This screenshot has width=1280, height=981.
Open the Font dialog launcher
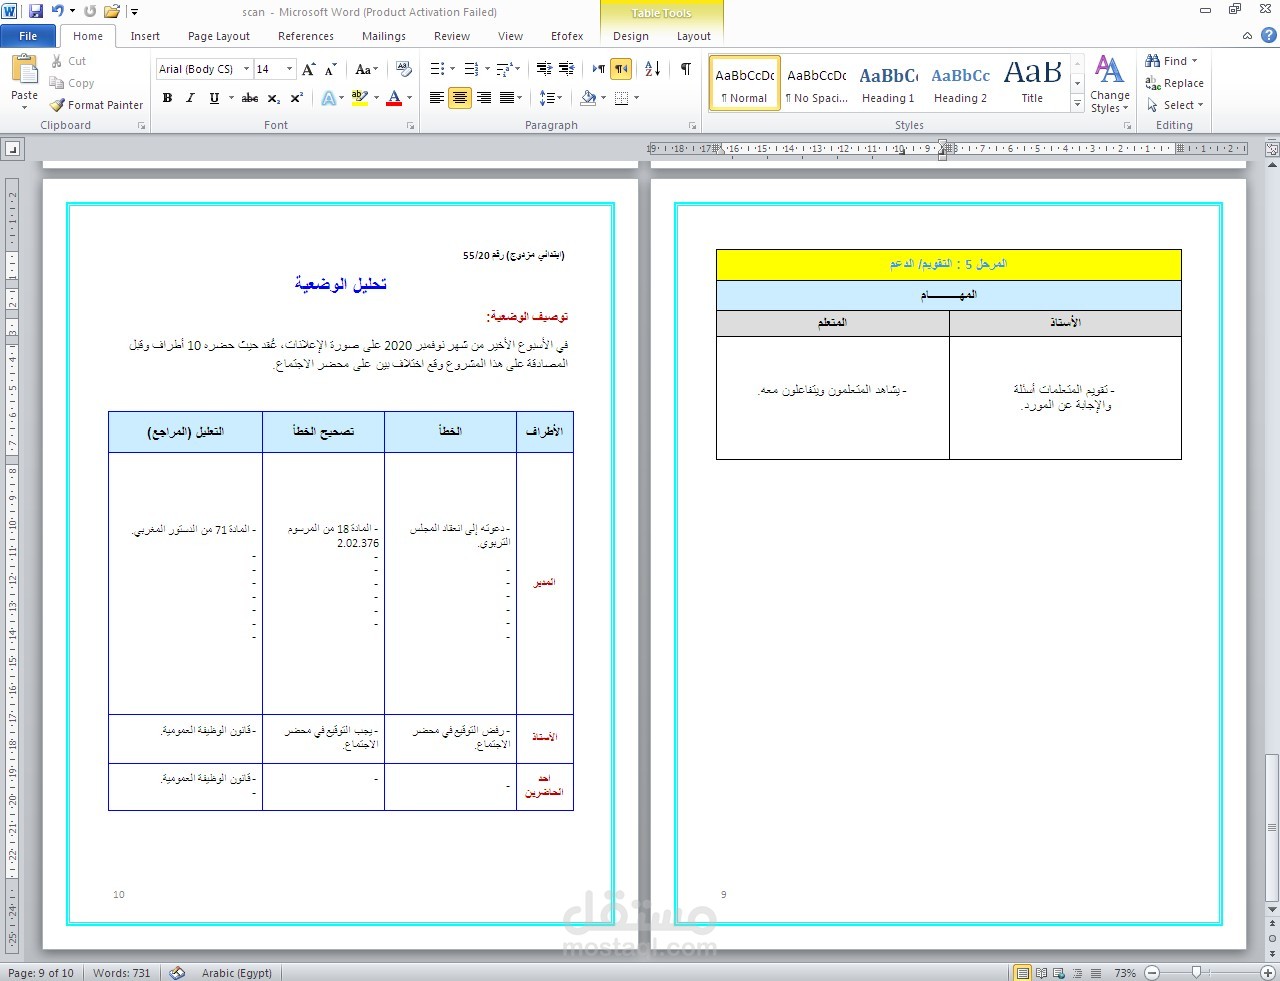tap(411, 126)
